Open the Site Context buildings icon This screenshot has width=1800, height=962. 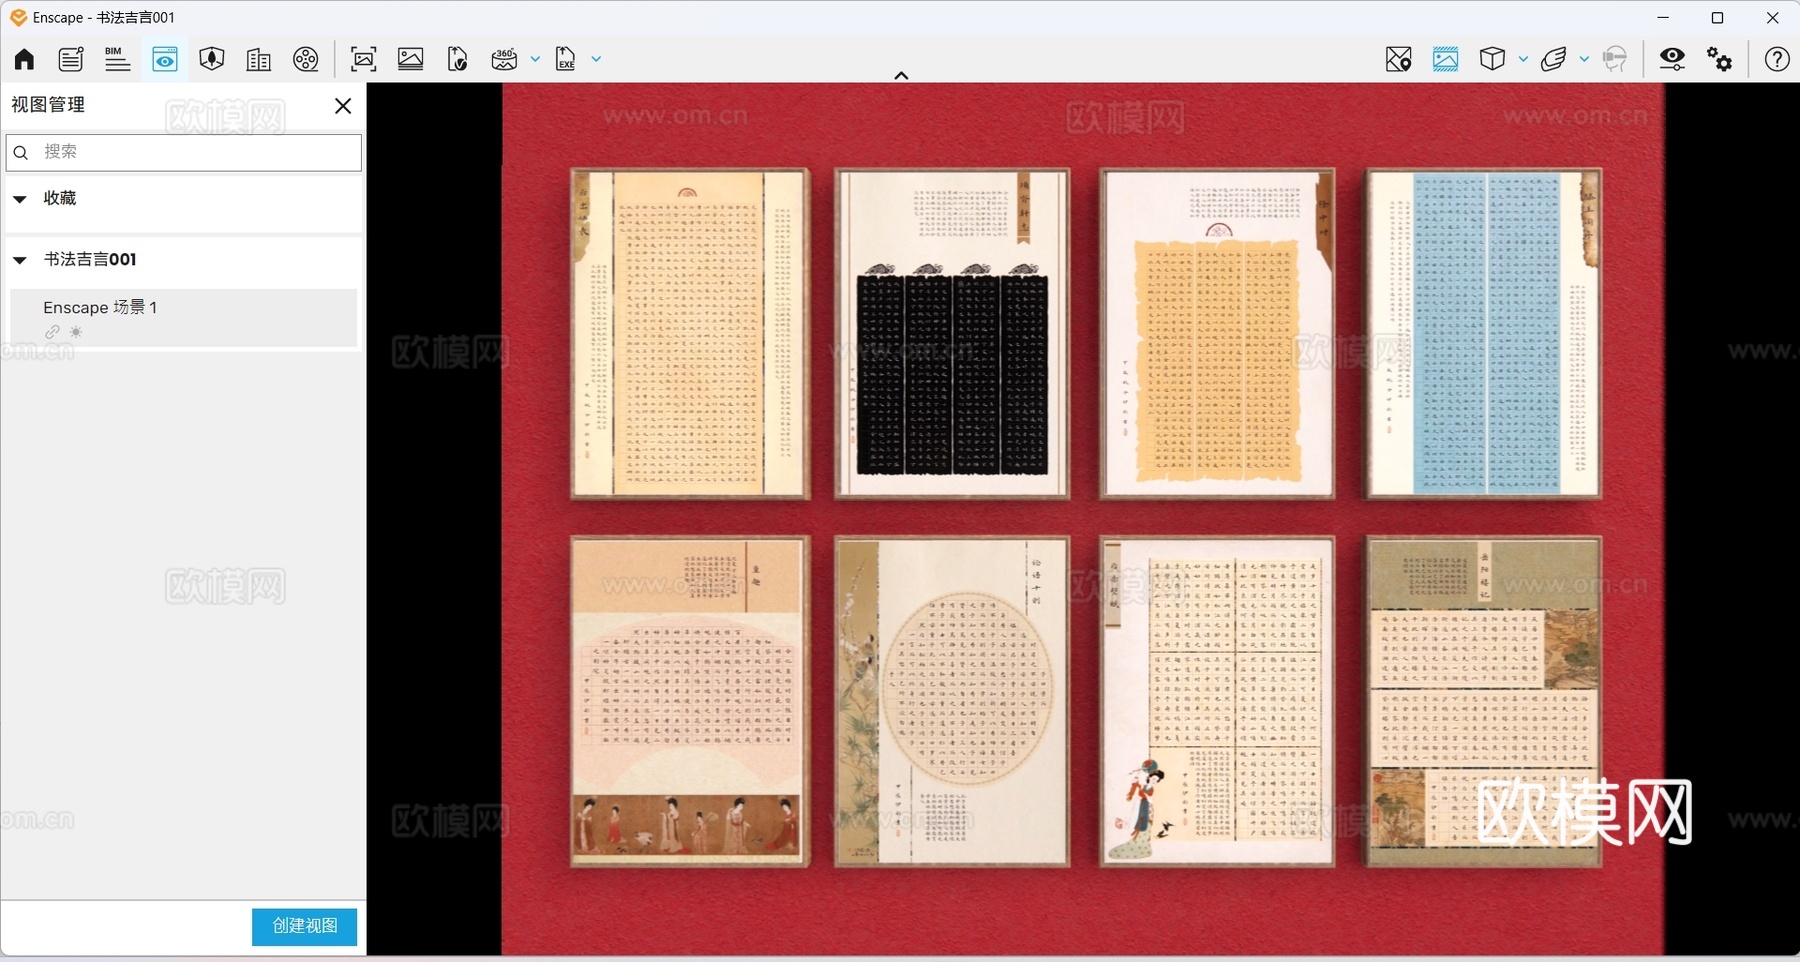point(258,59)
